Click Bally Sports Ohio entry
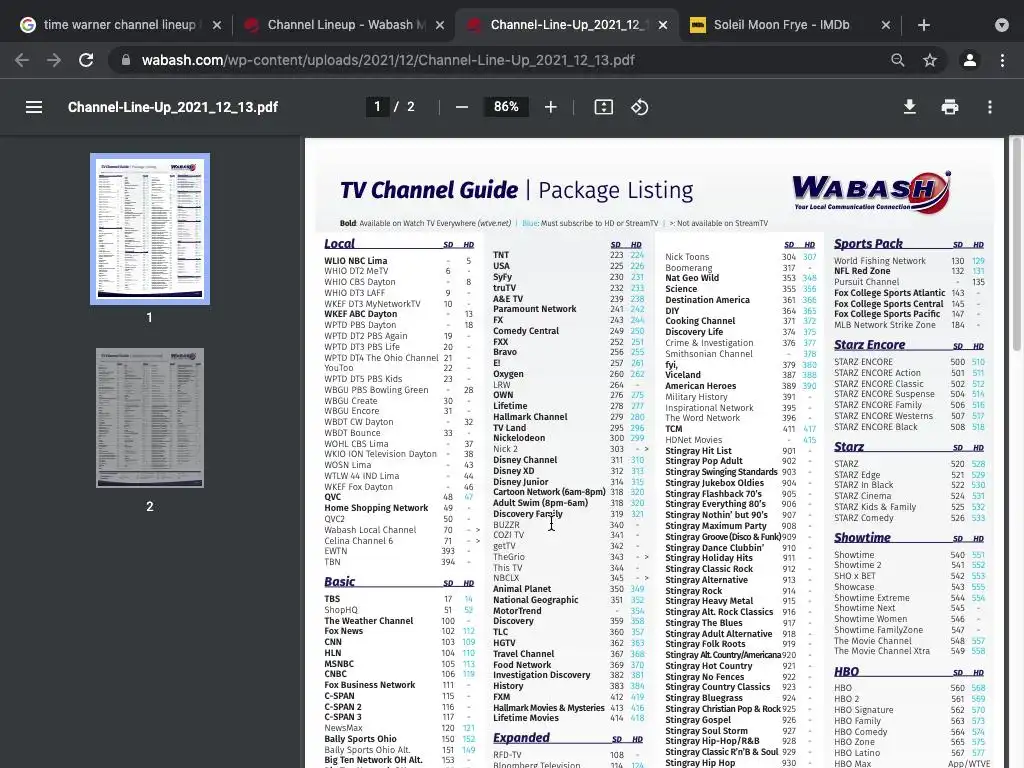1024x768 pixels. [360, 739]
